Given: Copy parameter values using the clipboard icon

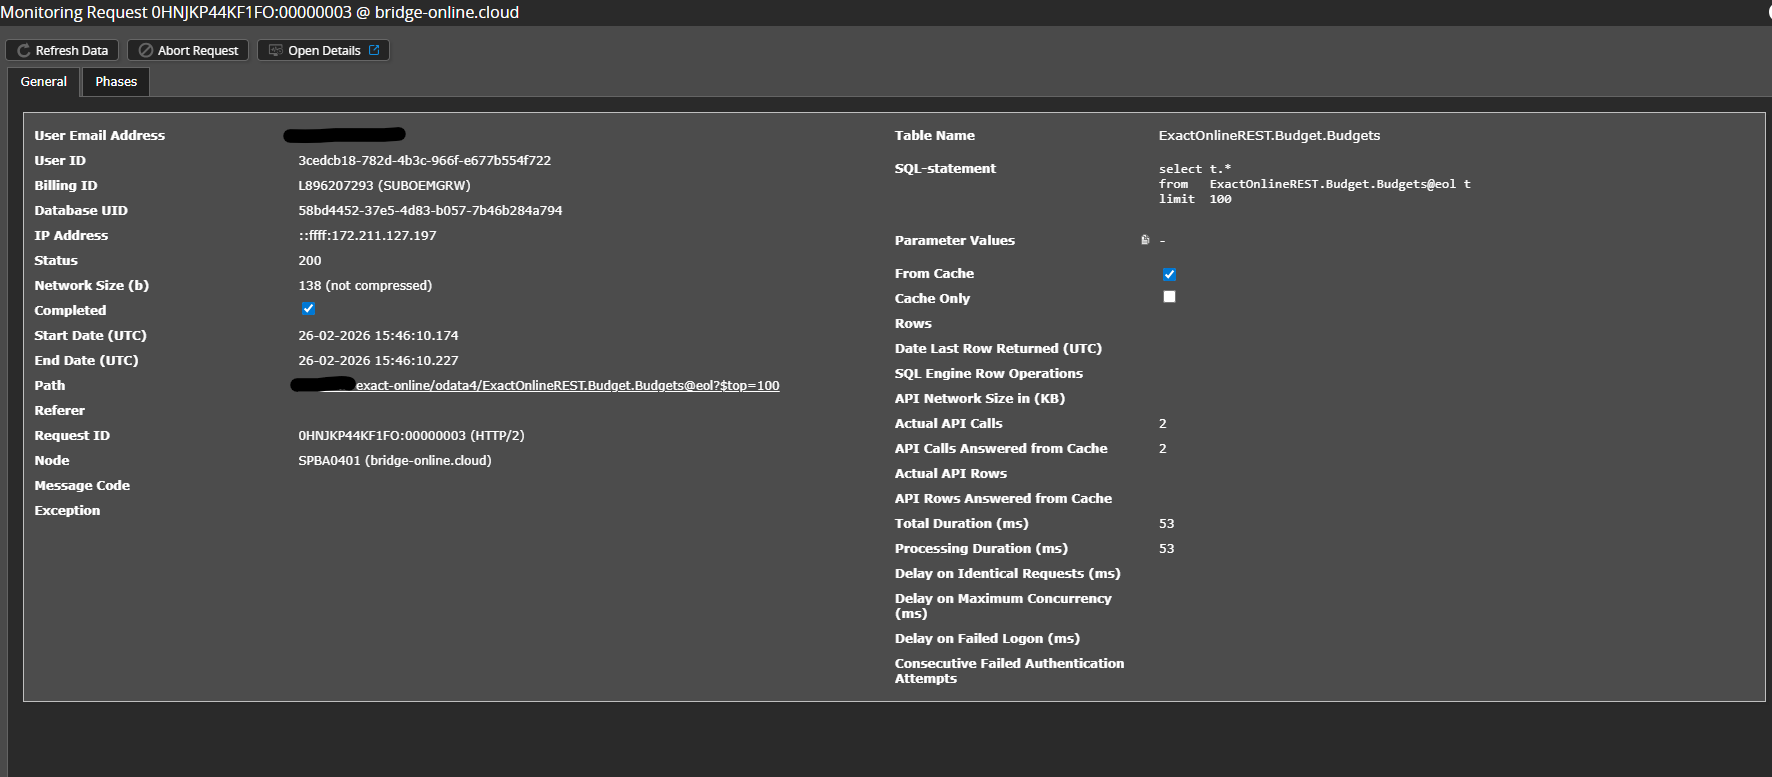Looking at the screenshot, I should coord(1145,240).
